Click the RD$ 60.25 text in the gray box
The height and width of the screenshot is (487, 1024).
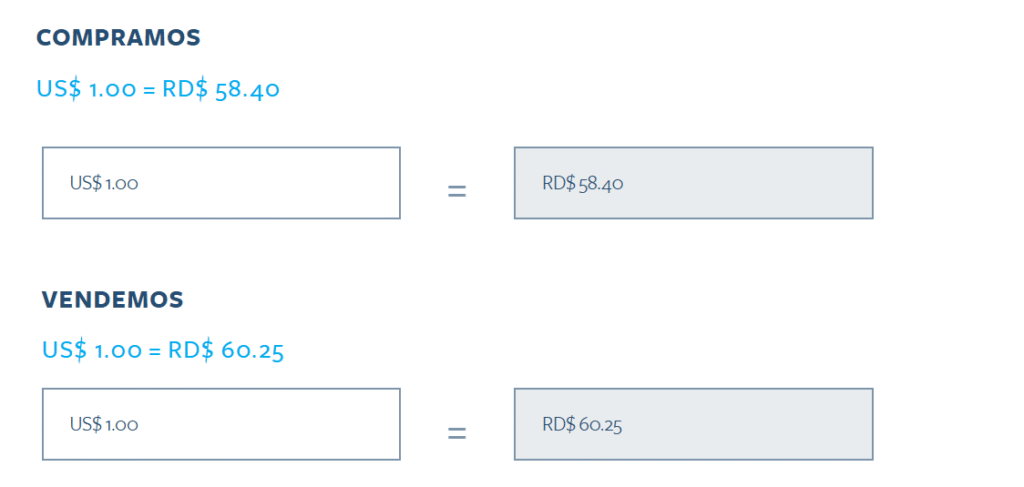pos(583,425)
